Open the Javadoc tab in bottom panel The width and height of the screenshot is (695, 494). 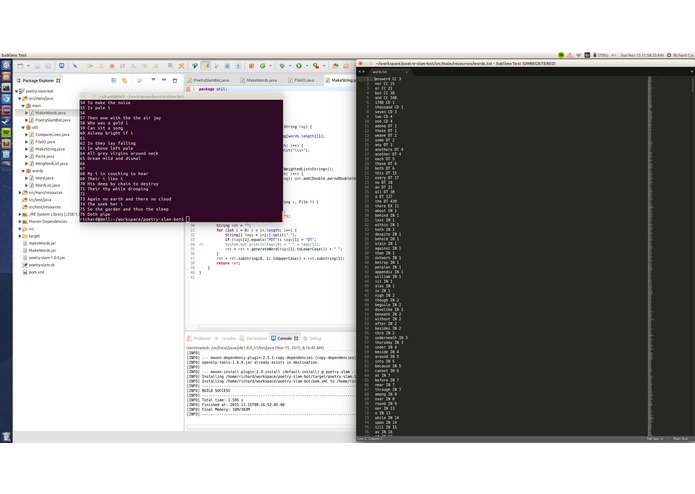tap(225, 338)
